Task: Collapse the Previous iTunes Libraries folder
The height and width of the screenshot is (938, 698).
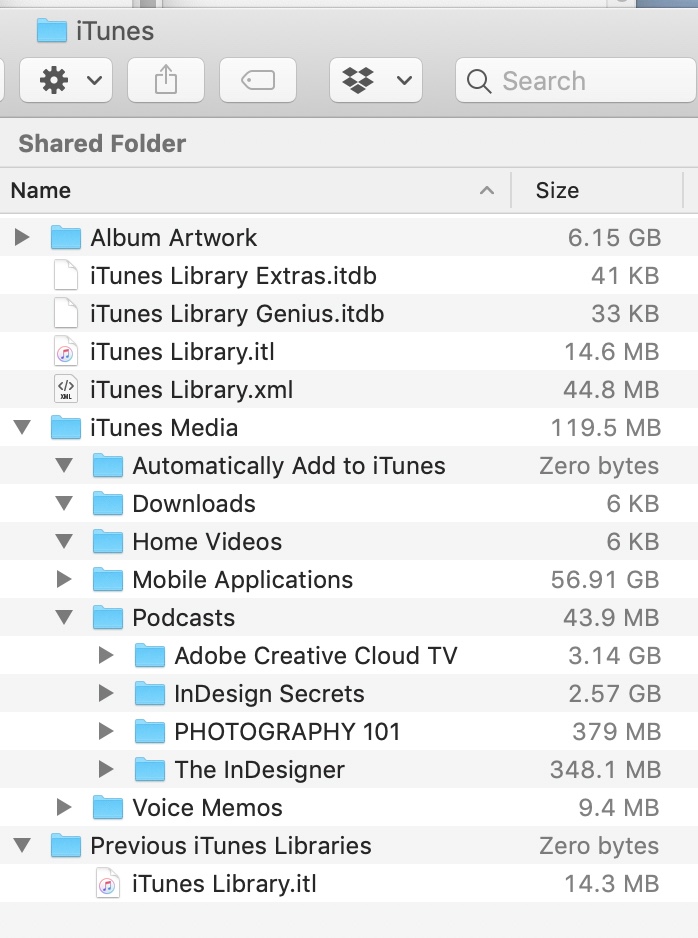Action: pos(22,846)
